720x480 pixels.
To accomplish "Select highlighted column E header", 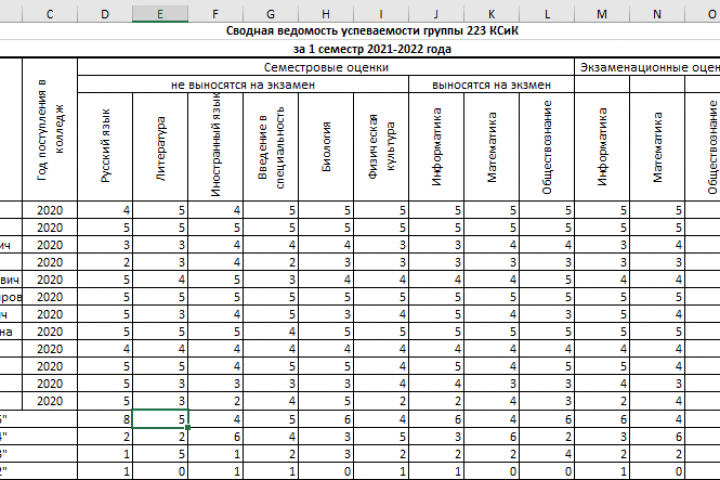I will point(160,14).
